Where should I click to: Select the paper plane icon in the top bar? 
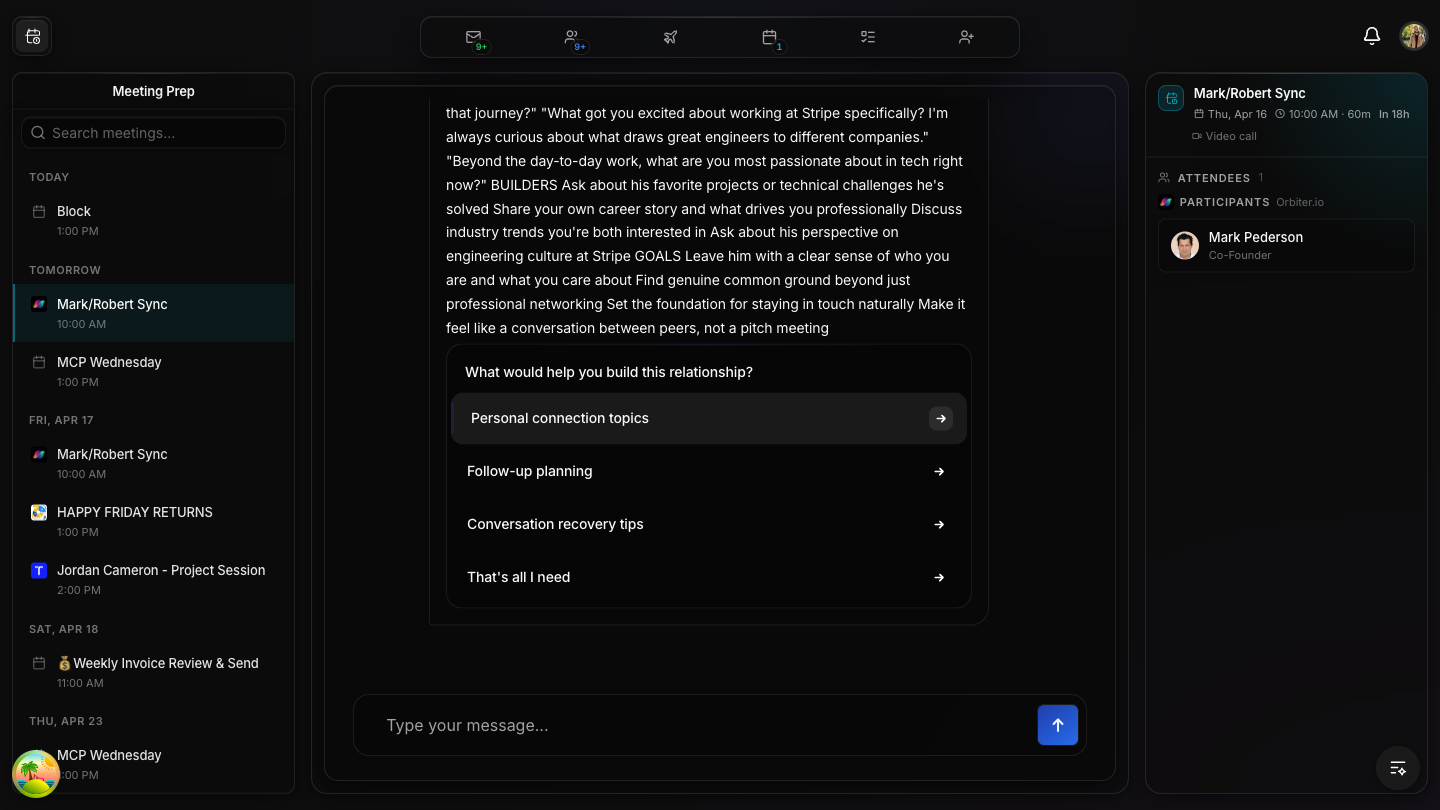pos(670,36)
